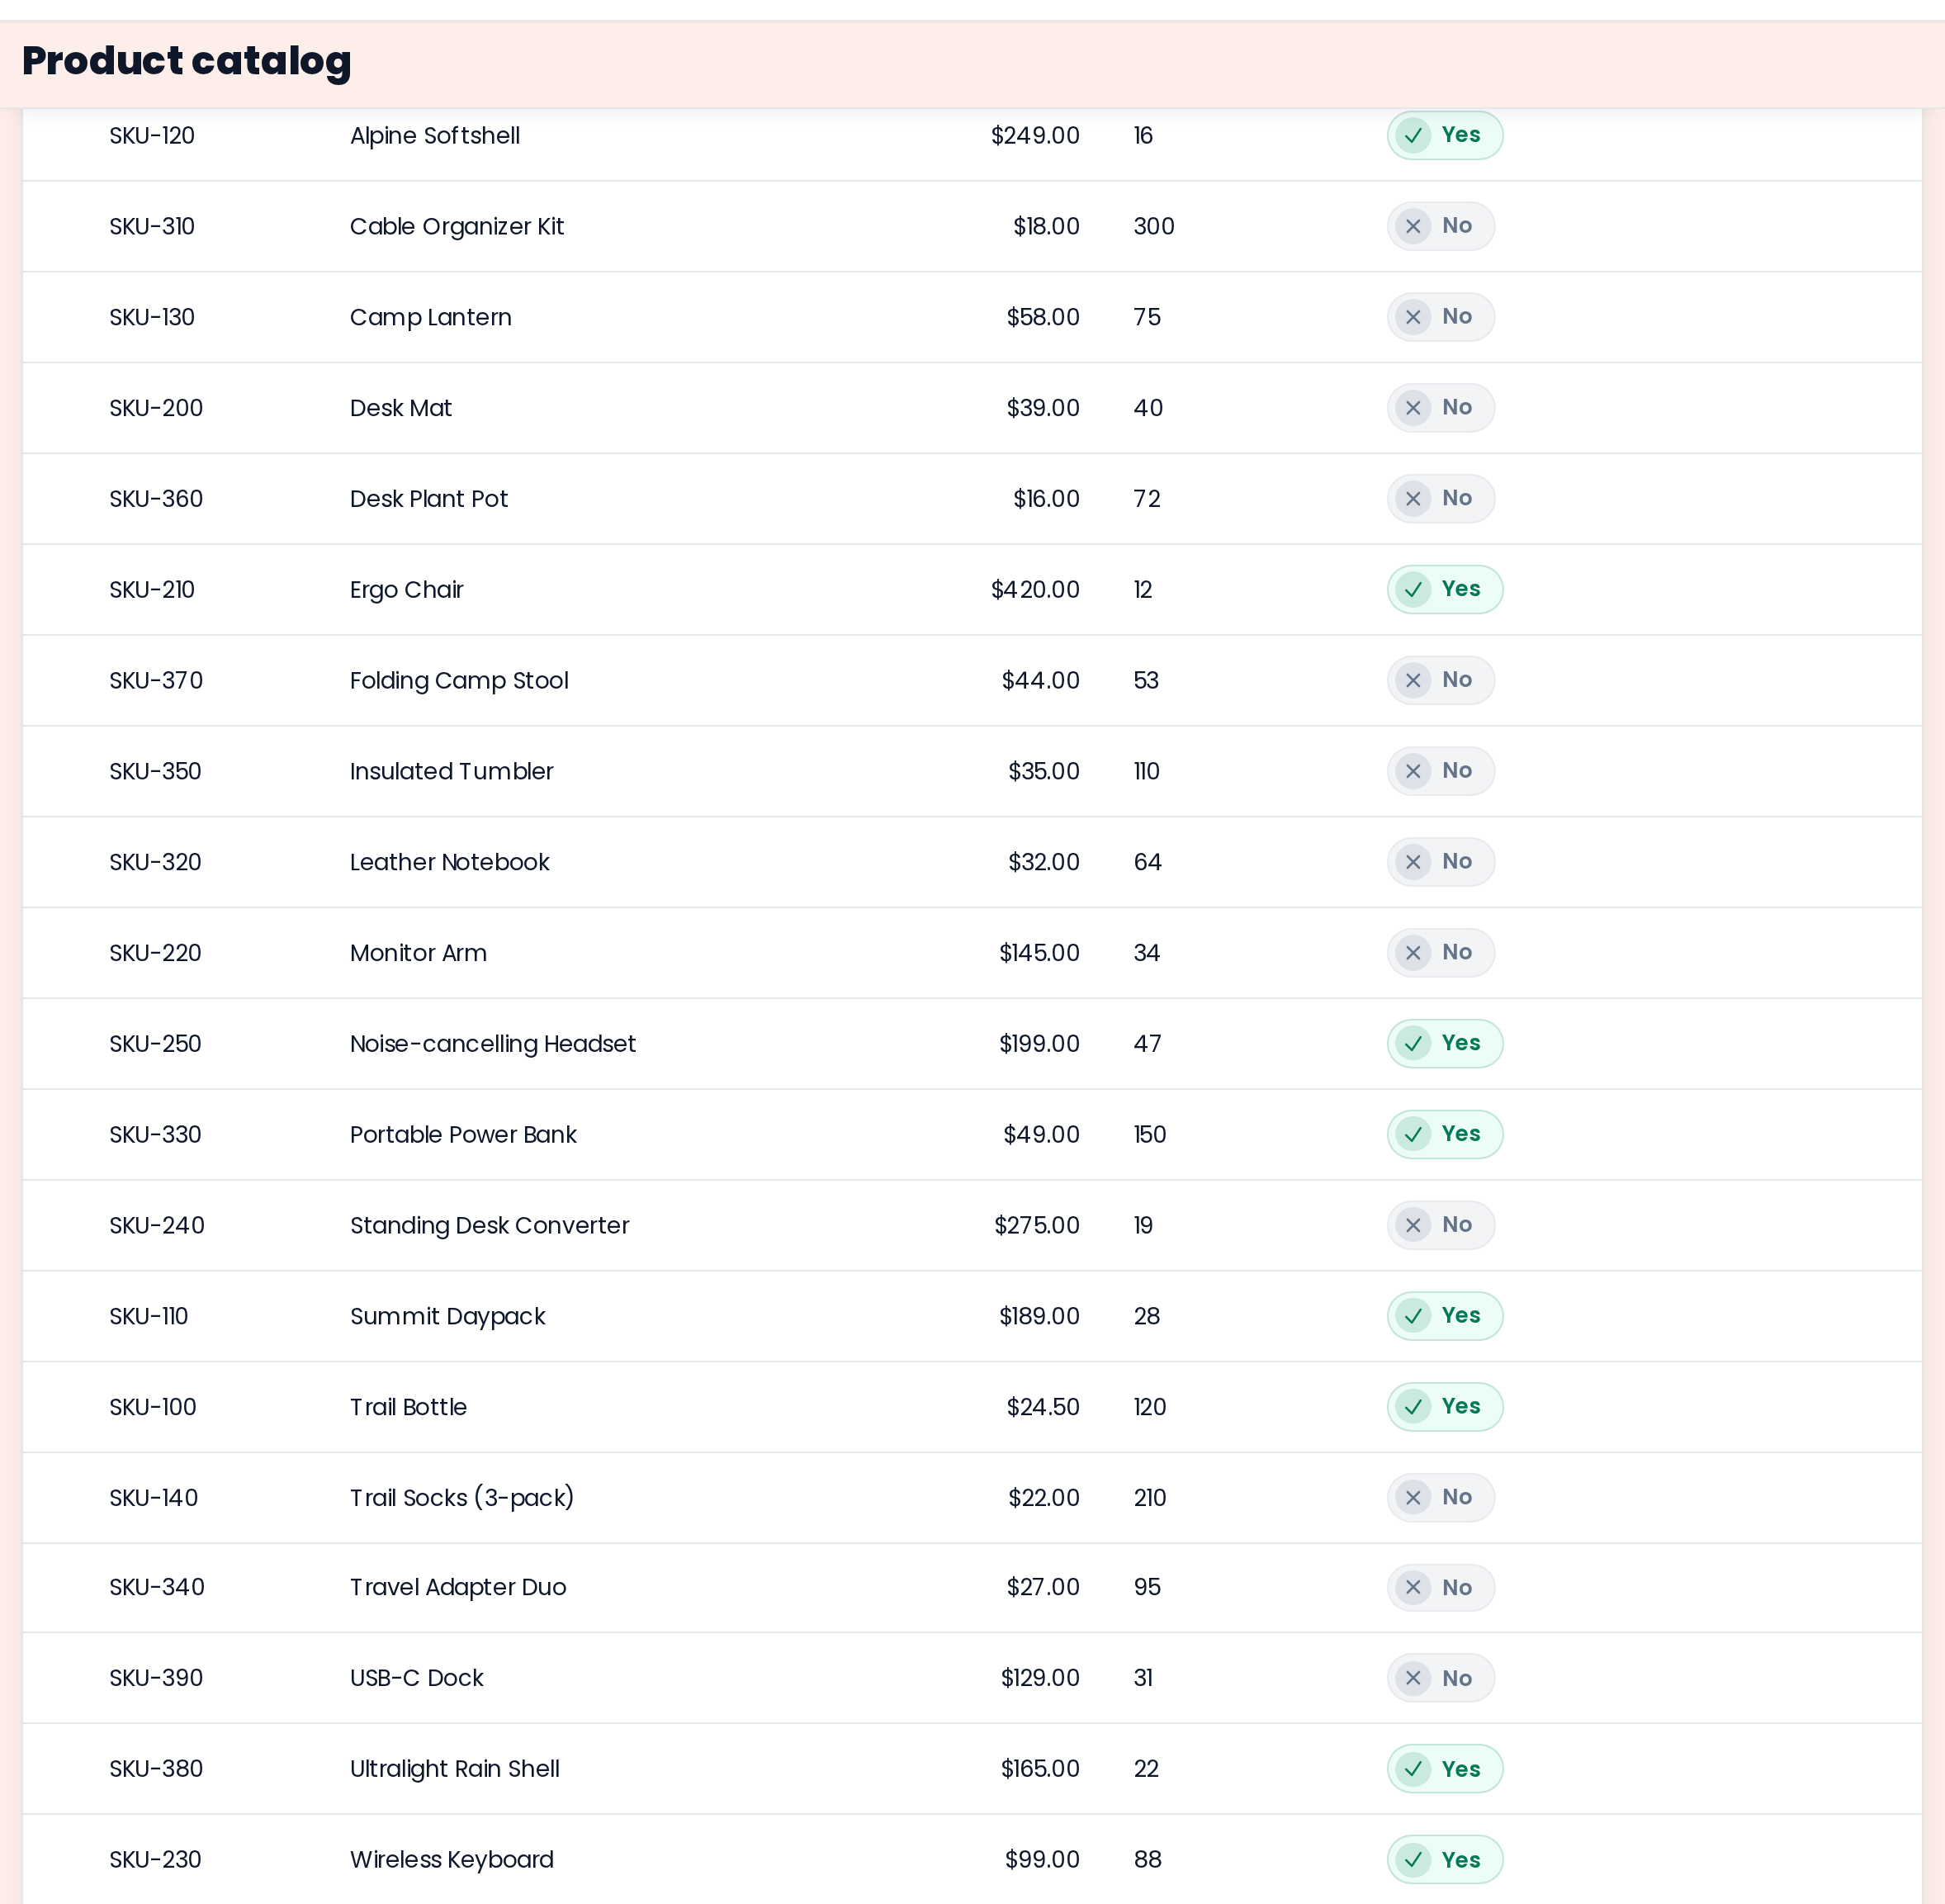
Task: Click the Product catalog heading
Action: pyautogui.click(x=187, y=61)
